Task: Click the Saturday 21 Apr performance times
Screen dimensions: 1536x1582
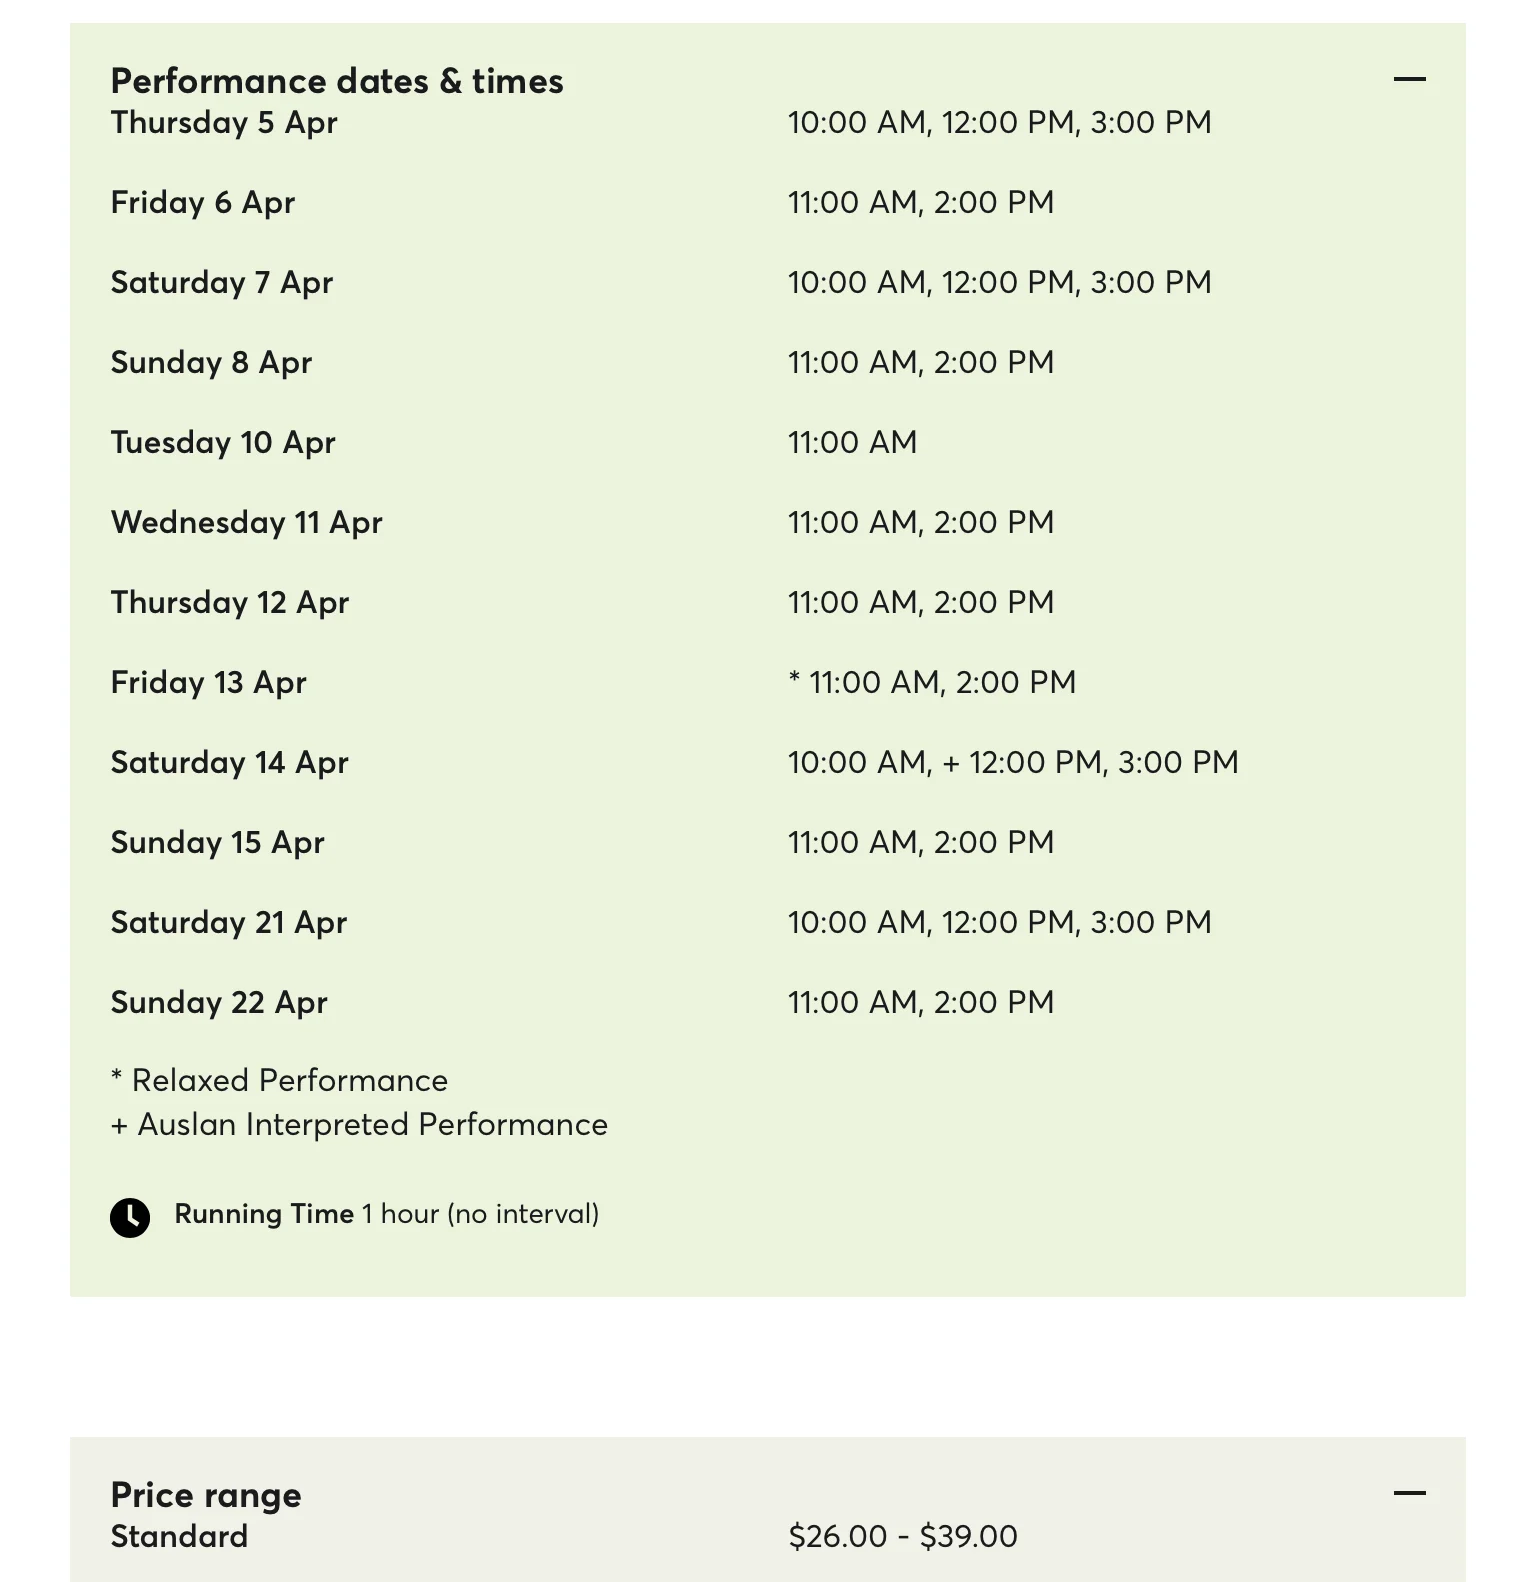Action: point(1000,922)
